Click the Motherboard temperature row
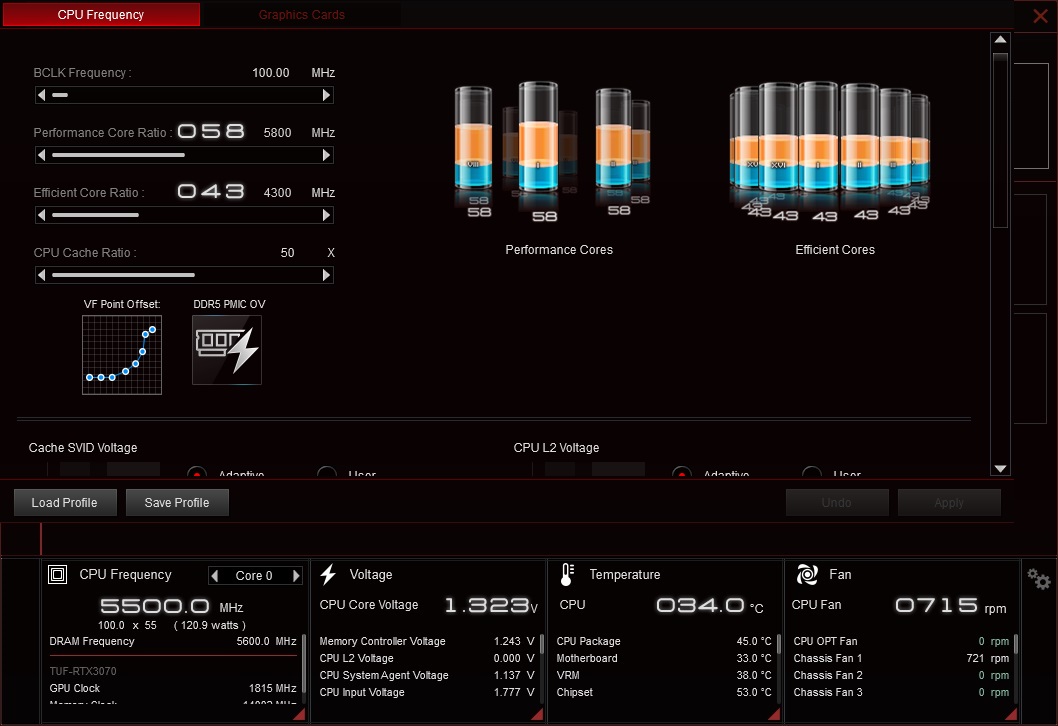The width and height of the screenshot is (1058, 726). tap(664, 659)
